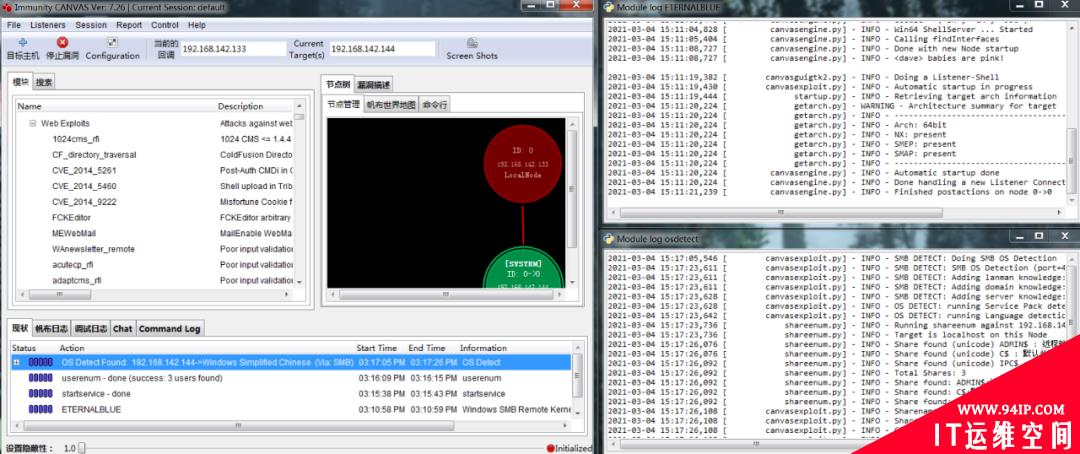Select the 'startservice - done' status row

point(291,394)
